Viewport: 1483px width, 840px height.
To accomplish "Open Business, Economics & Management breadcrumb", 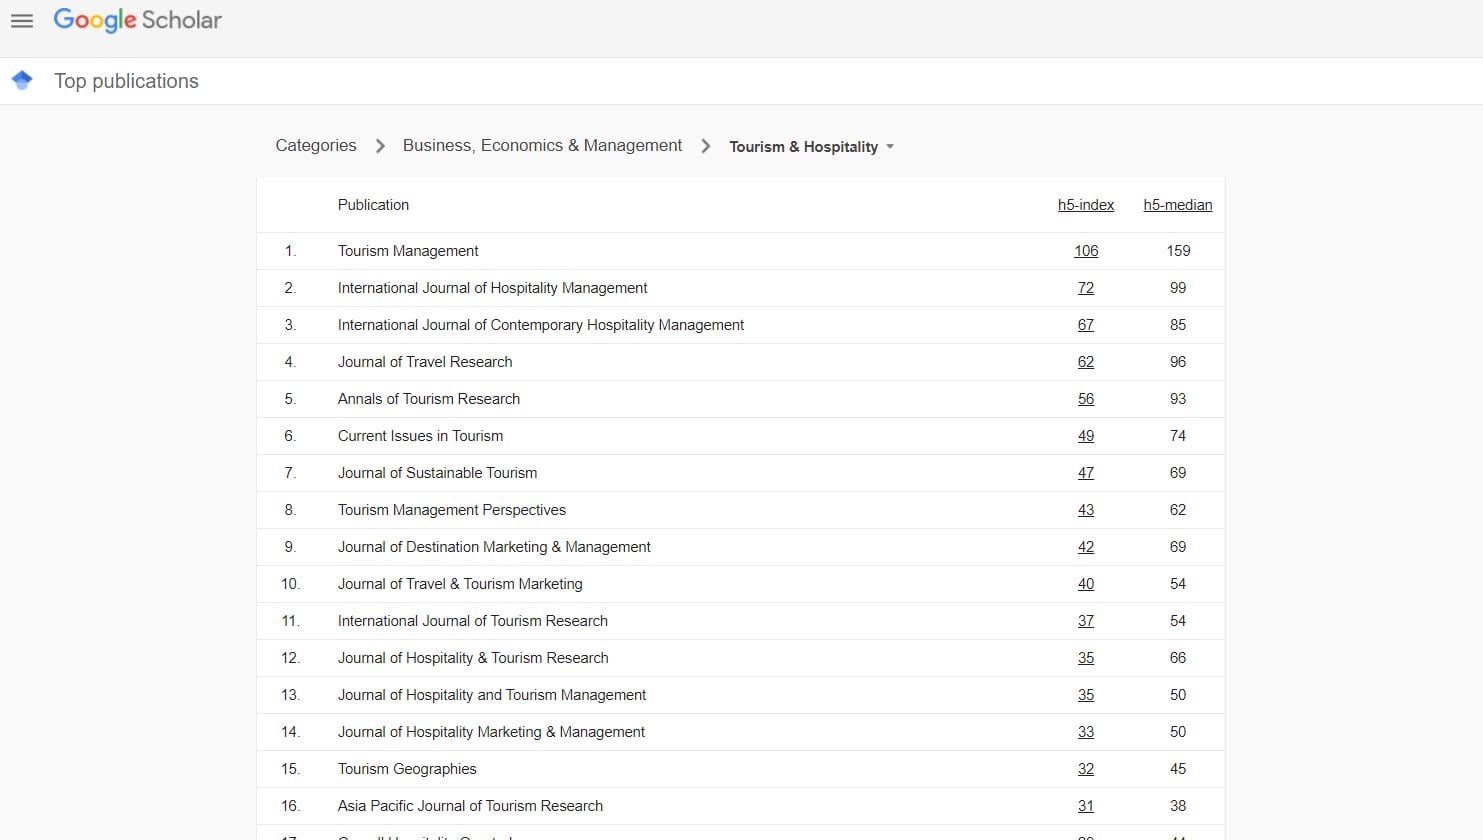I will (542, 145).
